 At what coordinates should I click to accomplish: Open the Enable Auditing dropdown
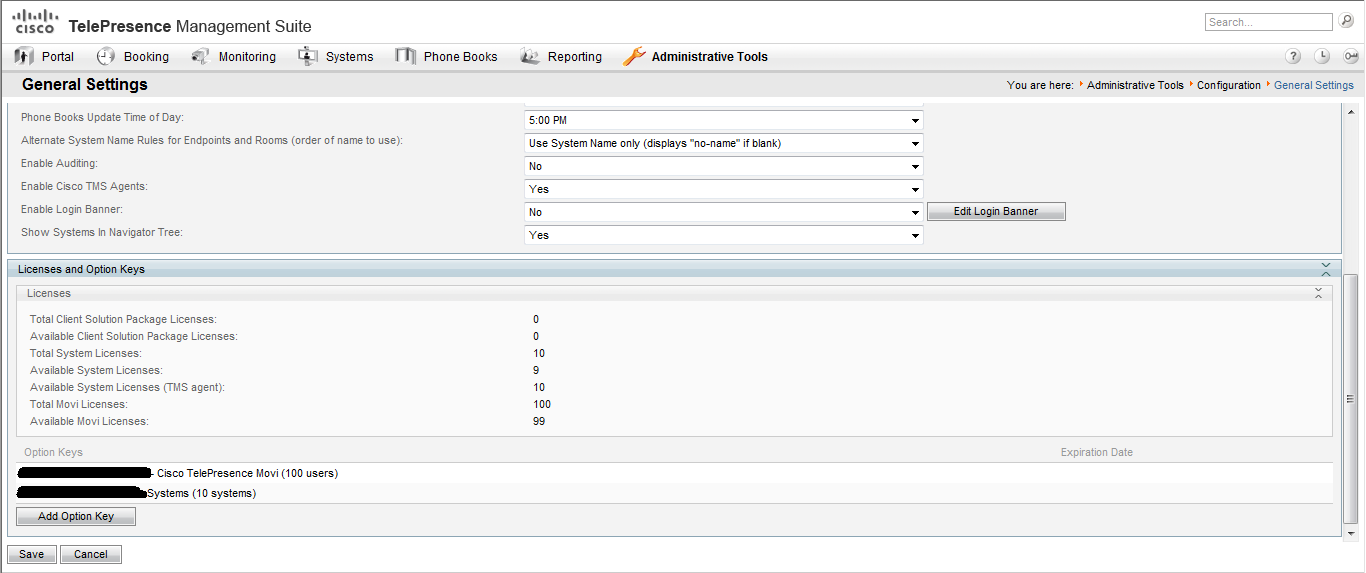point(723,166)
